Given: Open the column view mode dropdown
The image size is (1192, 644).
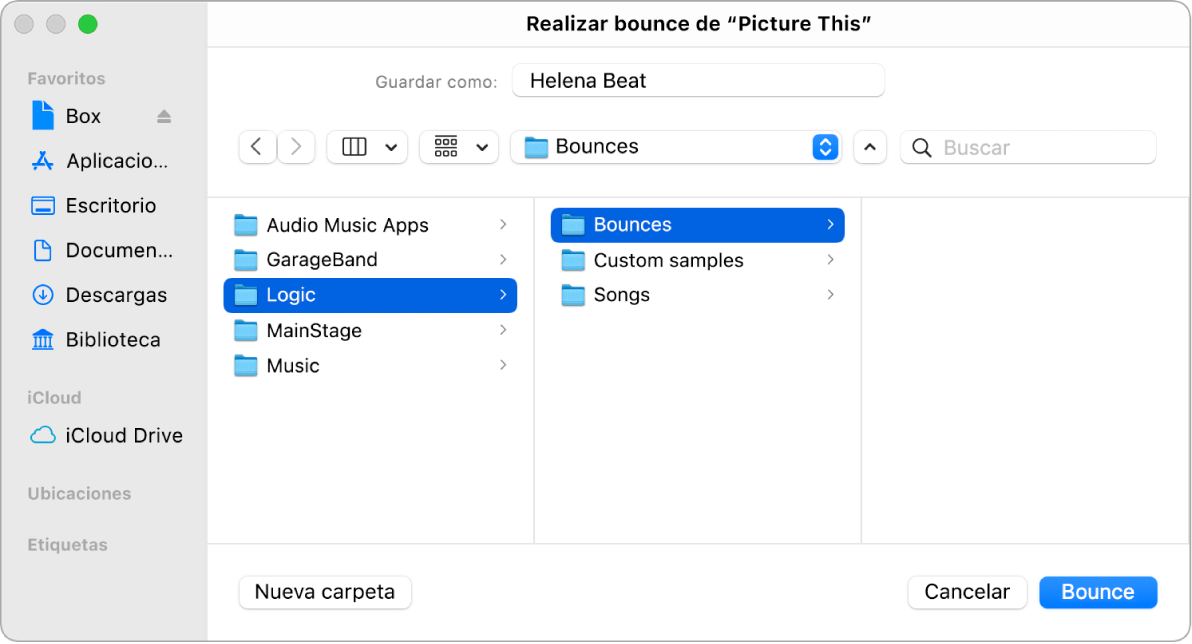Looking at the screenshot, I should pyautogui.click(x=367, y=147).
